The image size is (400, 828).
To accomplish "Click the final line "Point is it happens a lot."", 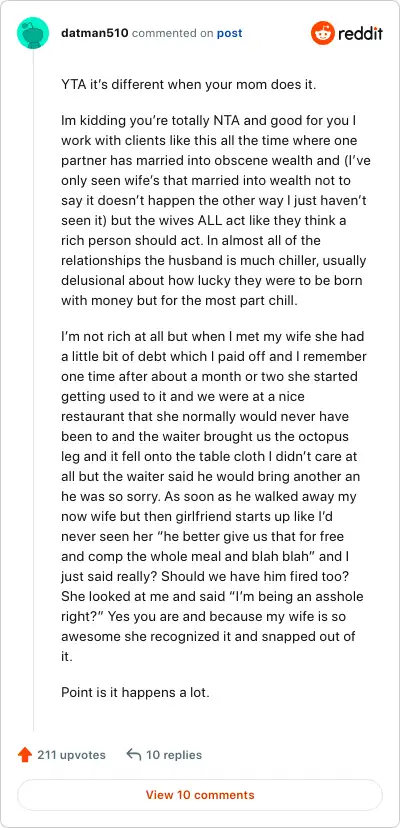I will coord(135,692).
